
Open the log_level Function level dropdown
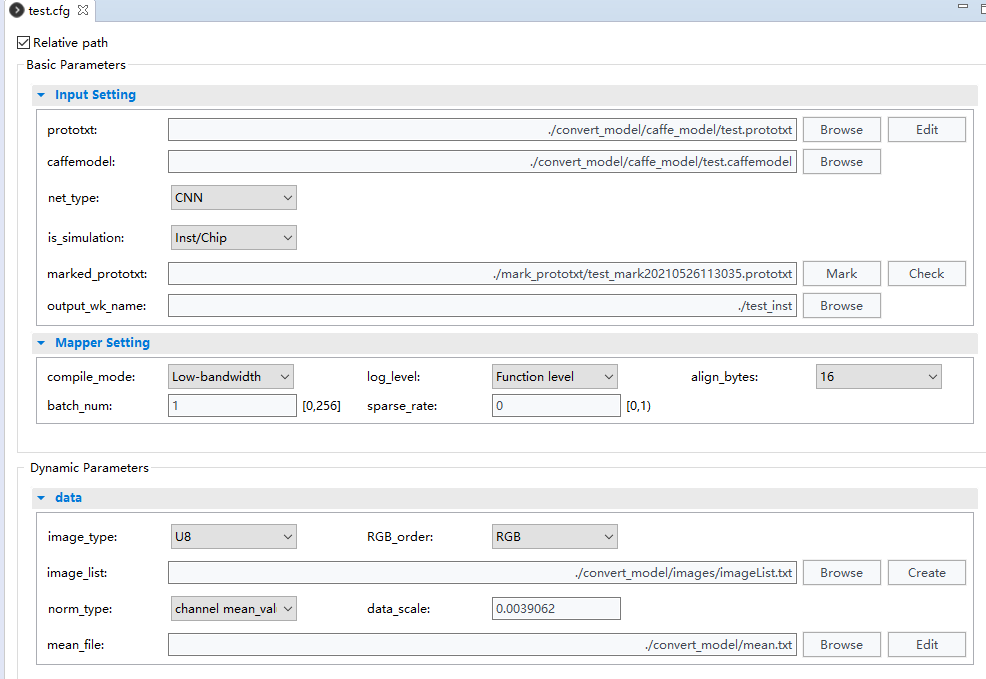[x=555, y=377]
